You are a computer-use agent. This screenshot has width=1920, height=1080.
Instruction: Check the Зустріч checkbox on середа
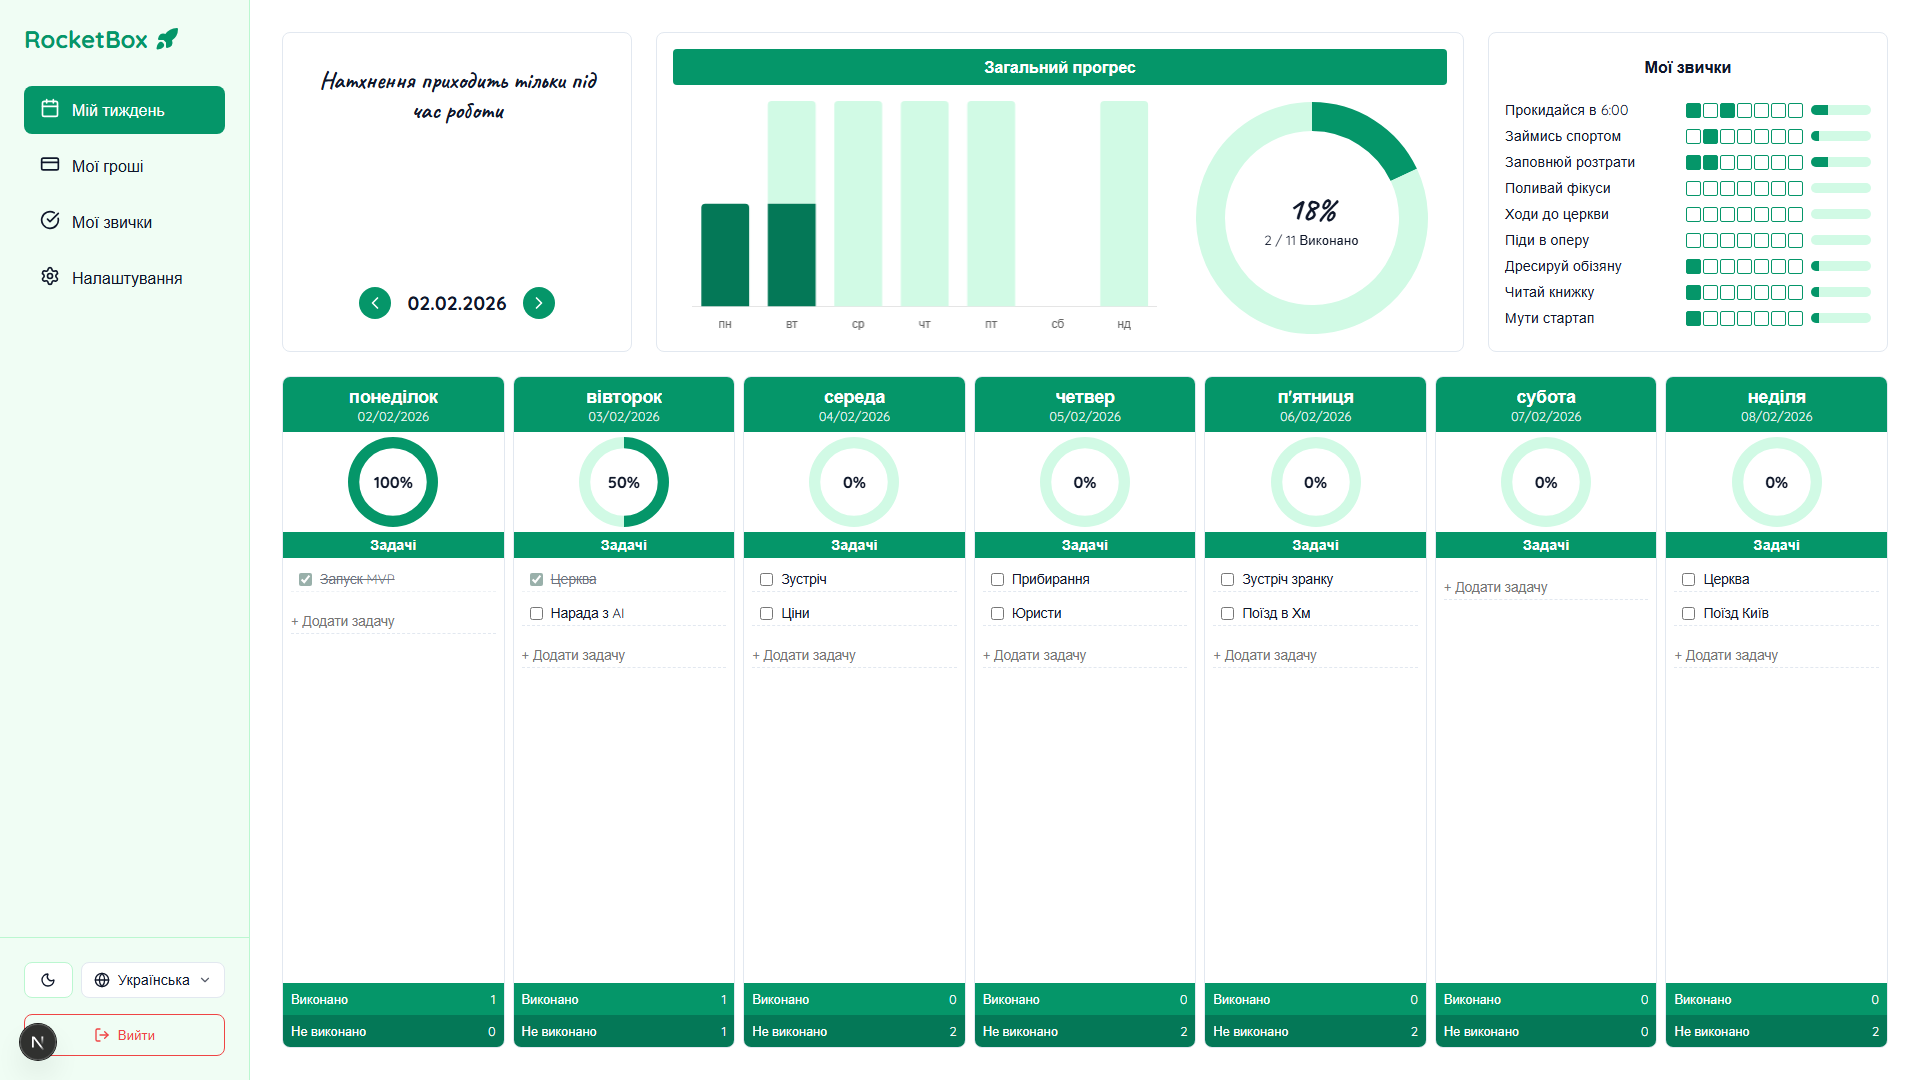pos(766,579)
